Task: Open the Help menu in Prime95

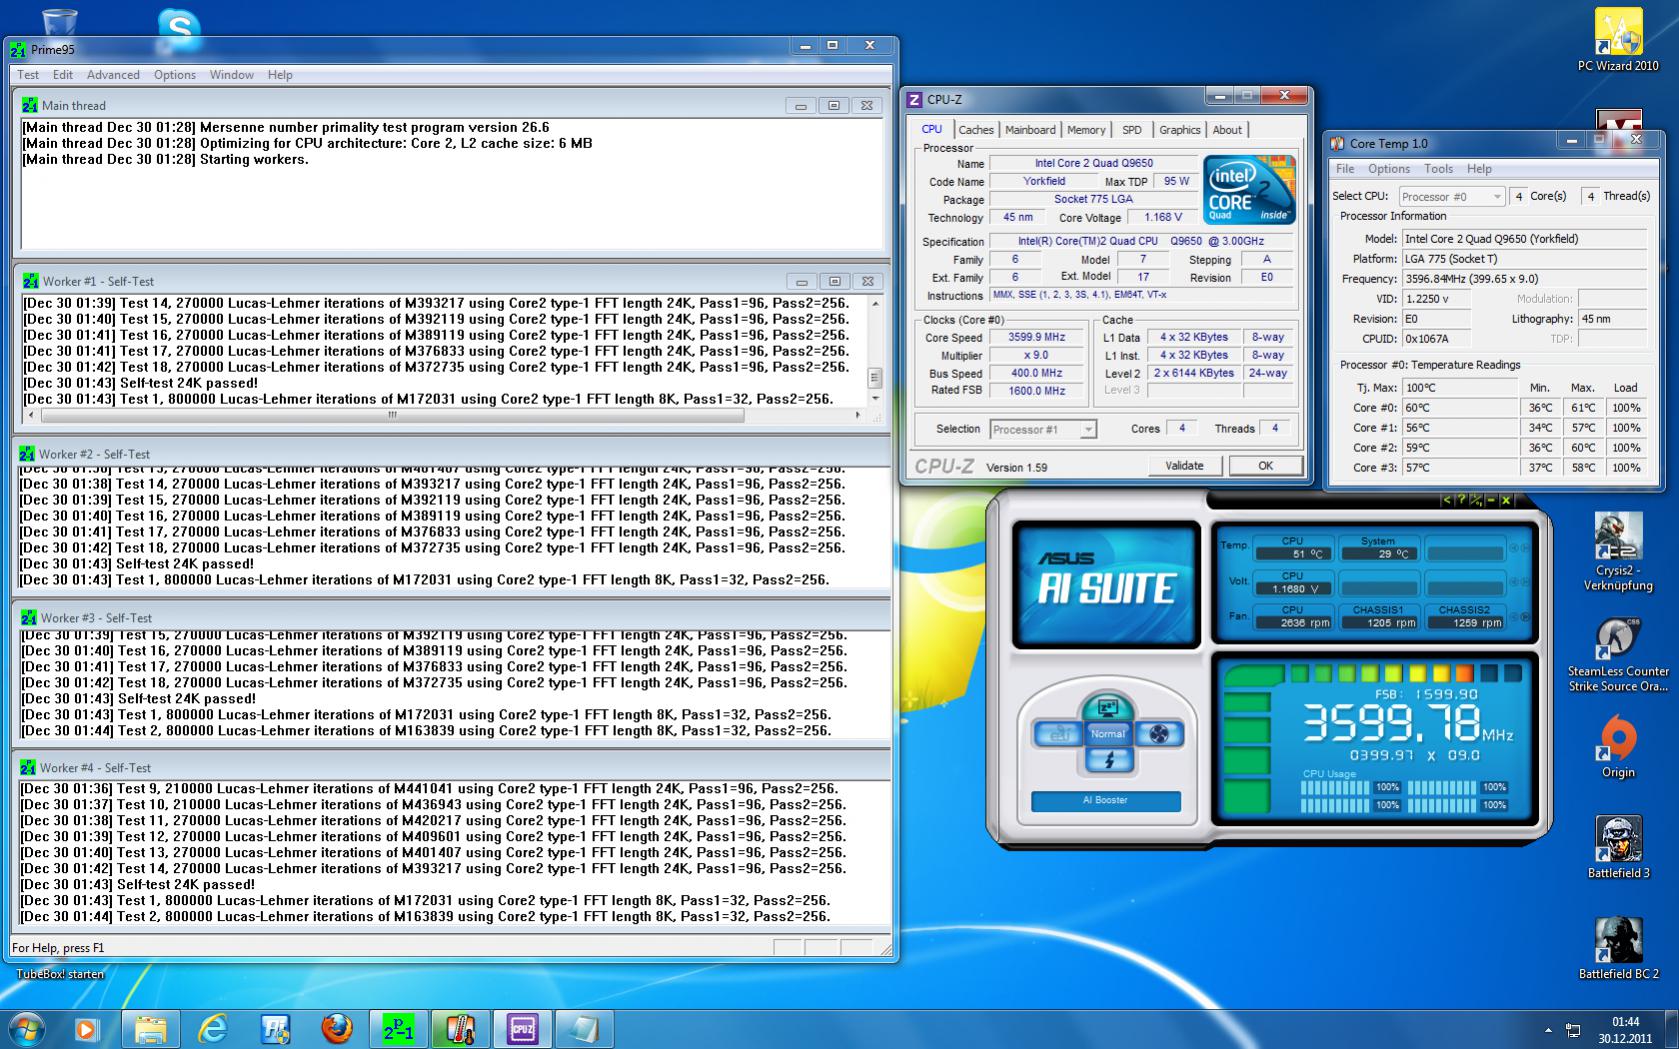Action: [280, 75]
